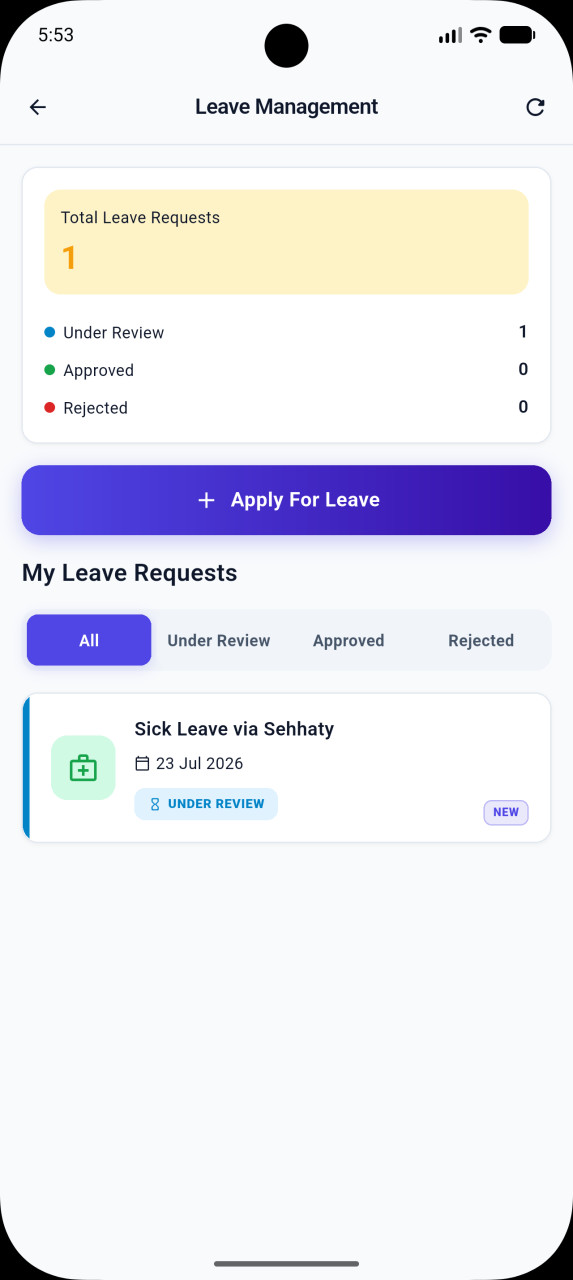This screenshot has height=1280, width=573.
Task: Tap the Wi-Fi status bar icon
Action: (x=481, y=35)
